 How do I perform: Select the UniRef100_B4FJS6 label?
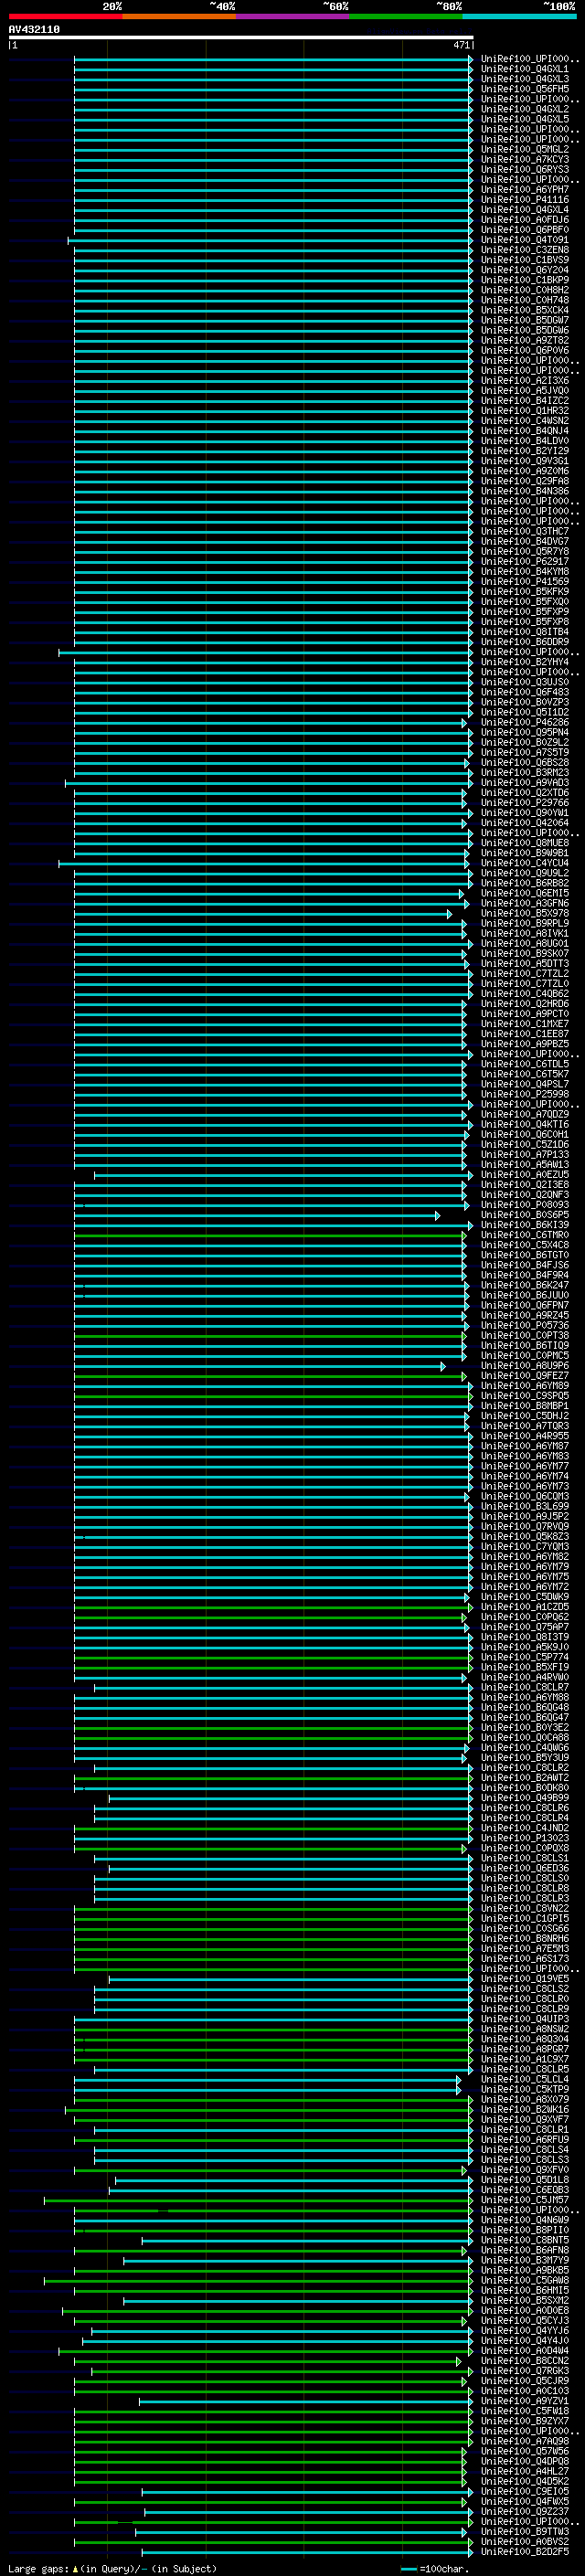click(x=525, y=1265)
